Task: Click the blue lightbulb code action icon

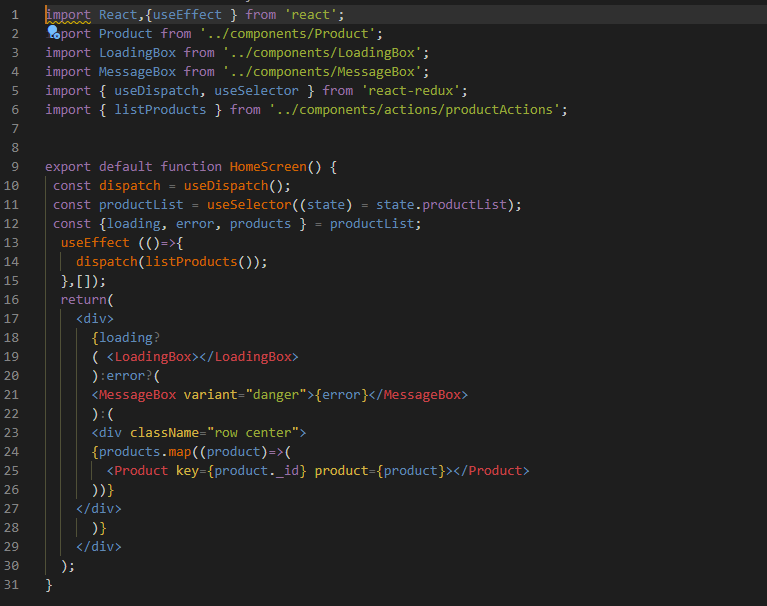Action: pos(53,32)
